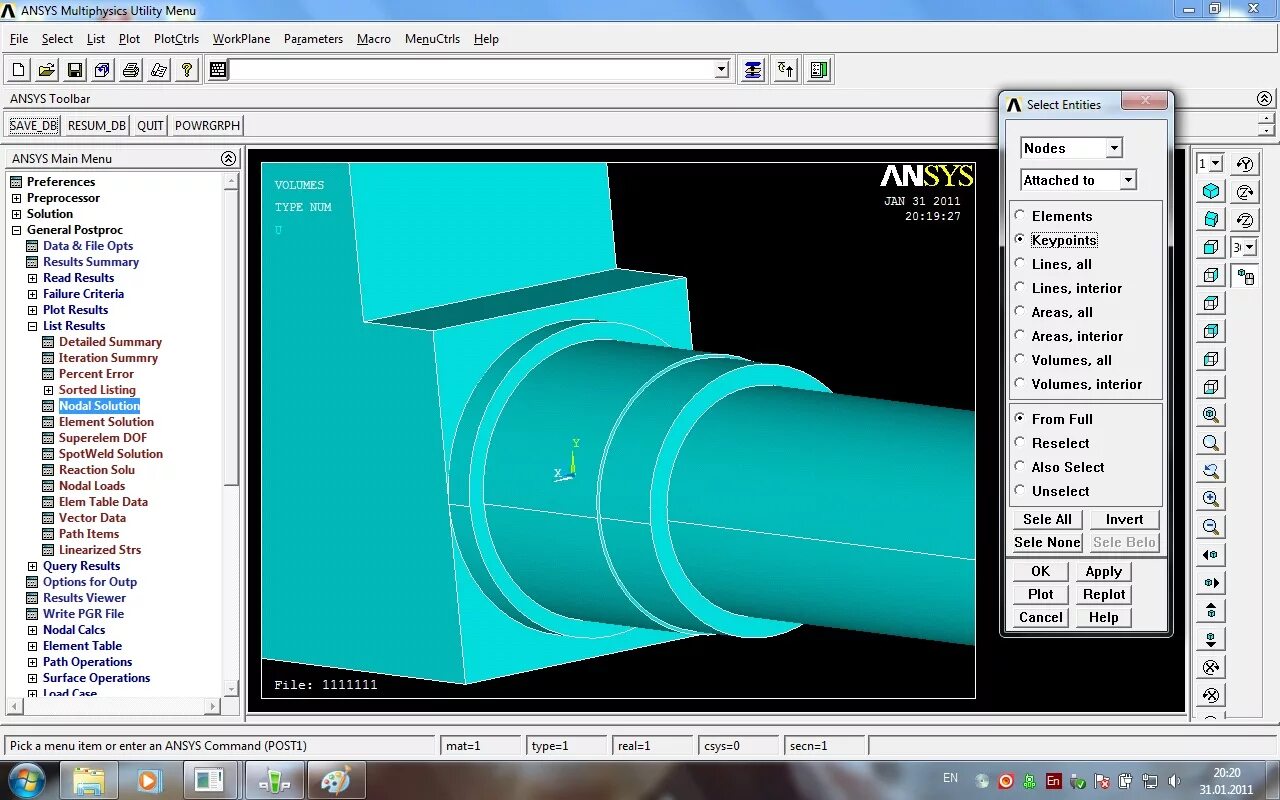
Task: Select the "Volumes, all" radio option
Action: click(x=1020, y=360)
